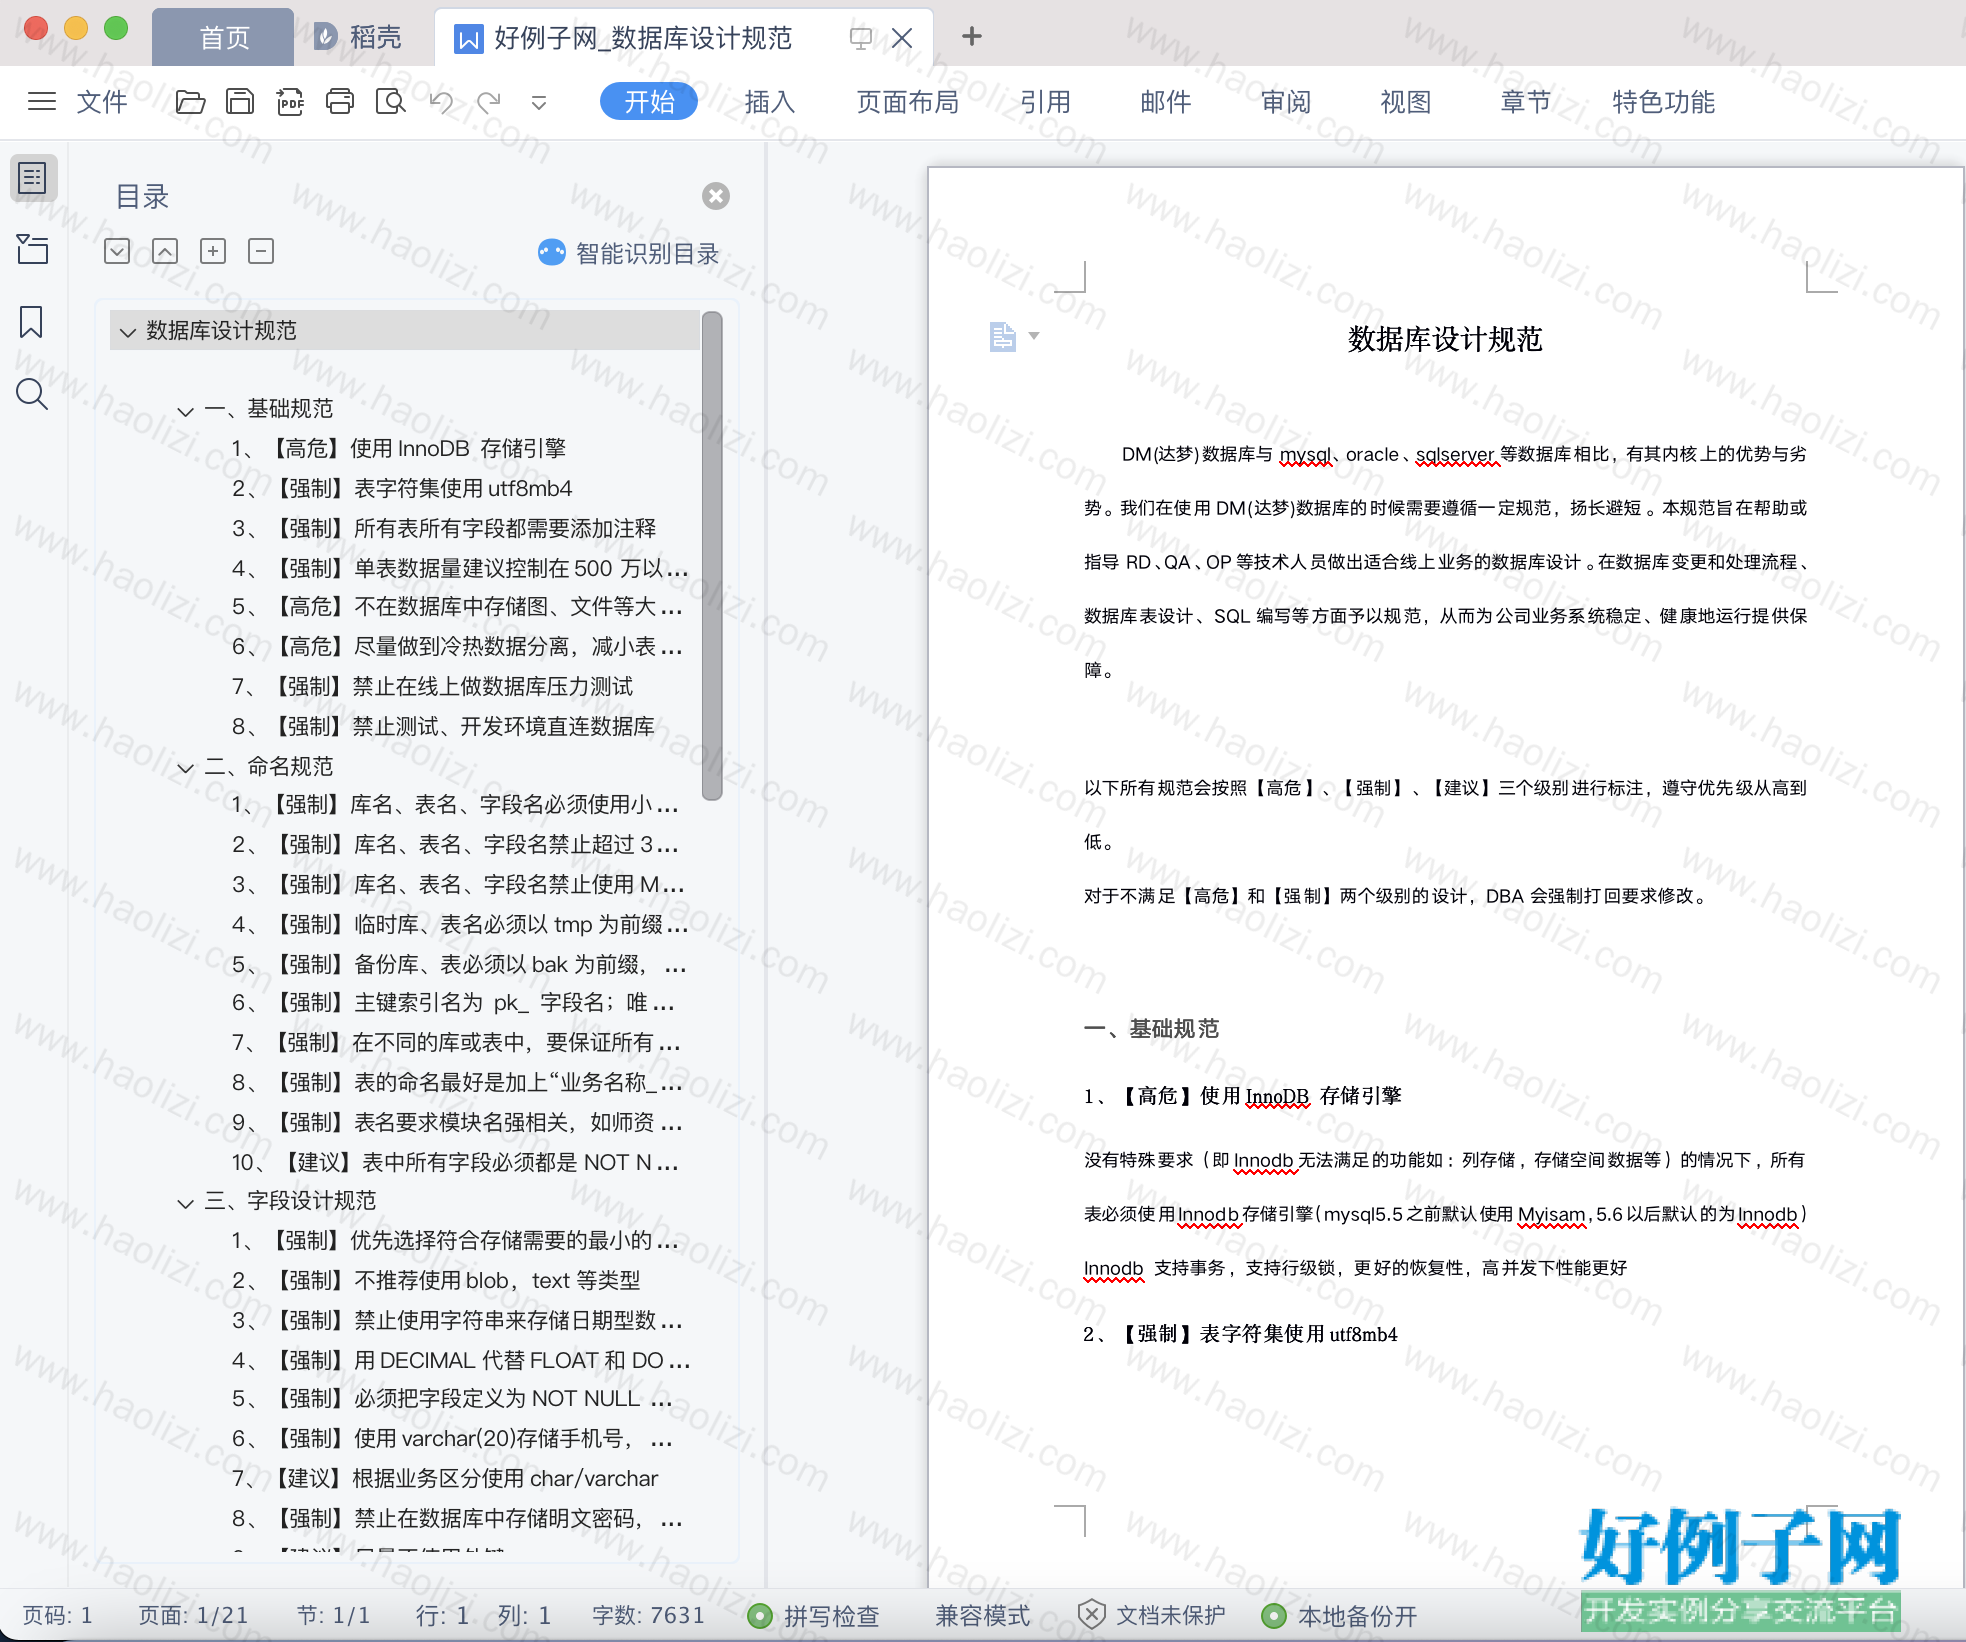Image resolution: width=1966 pixels, height=1642 pixels.
Task: Click 兼容模式 in status bar
Action: point(983,1615)
